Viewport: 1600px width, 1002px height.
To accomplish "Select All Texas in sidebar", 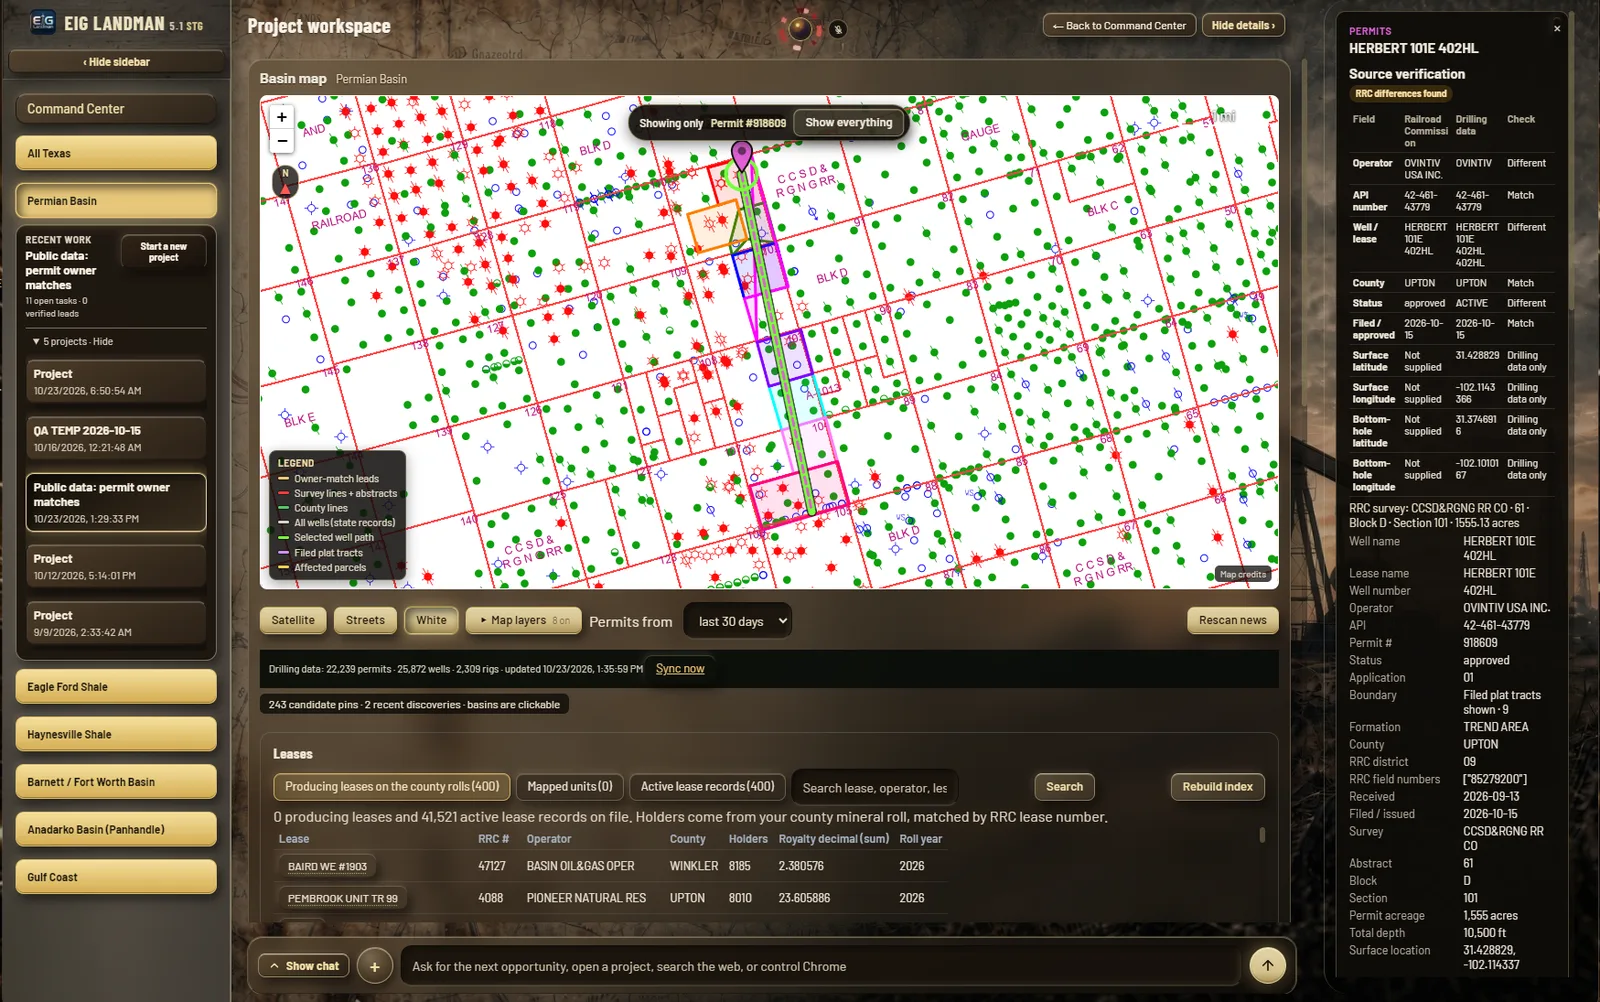I will coord(116,154).
